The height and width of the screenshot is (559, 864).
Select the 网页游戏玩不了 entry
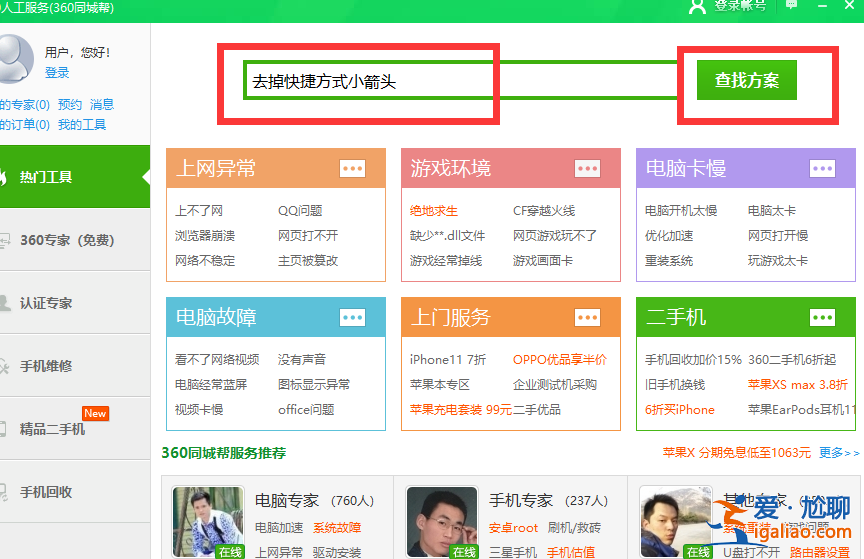tap(555, 235)
